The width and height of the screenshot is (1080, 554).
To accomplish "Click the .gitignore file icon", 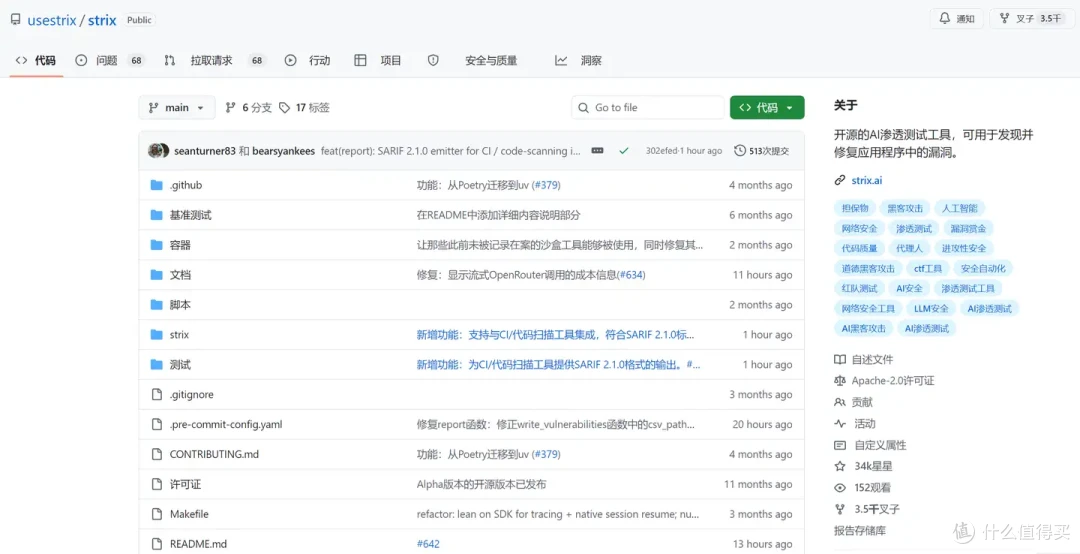I will (x=156, y=395).
